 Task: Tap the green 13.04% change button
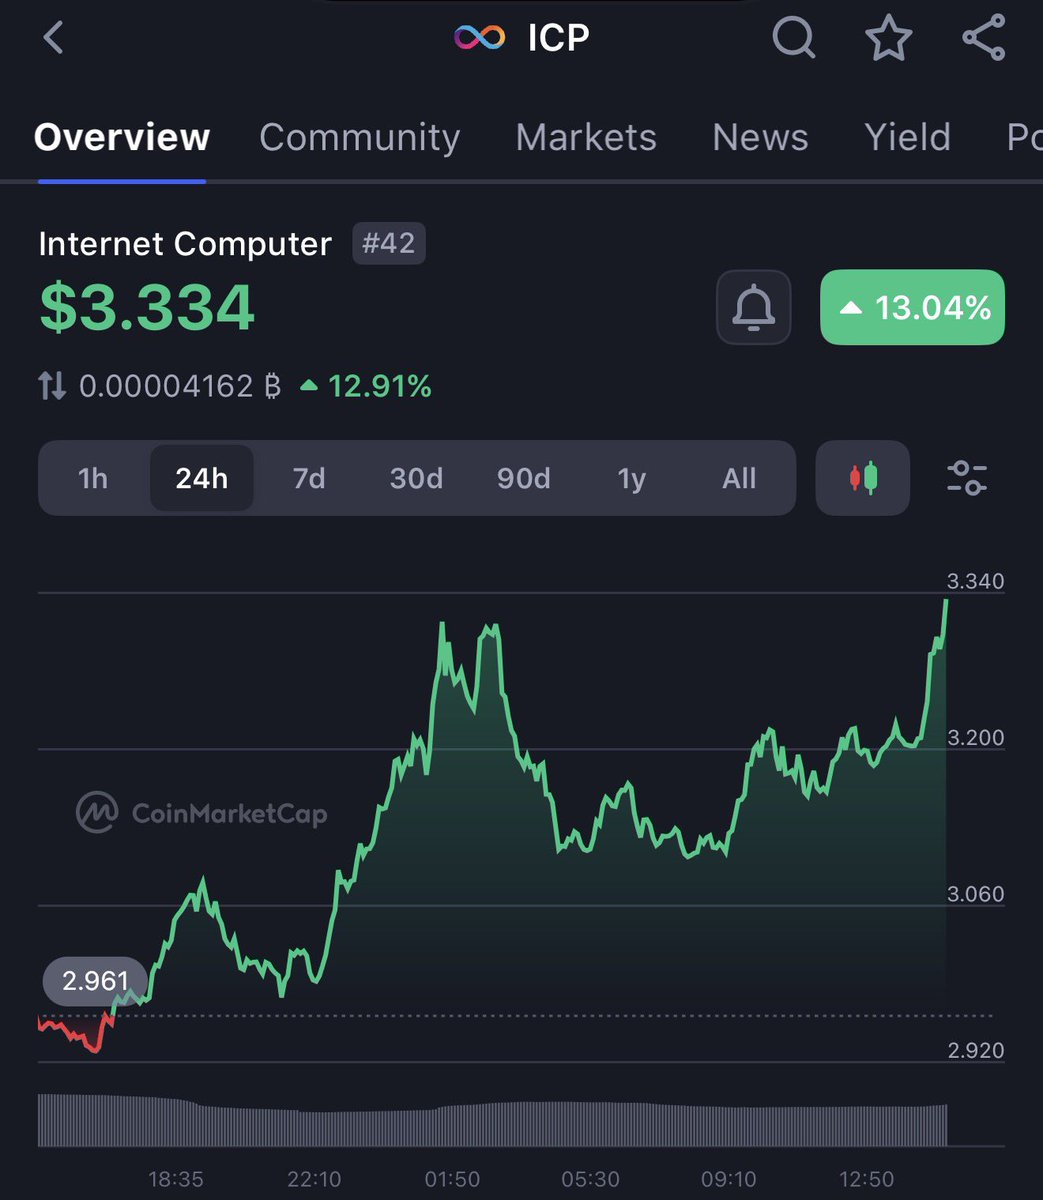click(x=912, y=308)
